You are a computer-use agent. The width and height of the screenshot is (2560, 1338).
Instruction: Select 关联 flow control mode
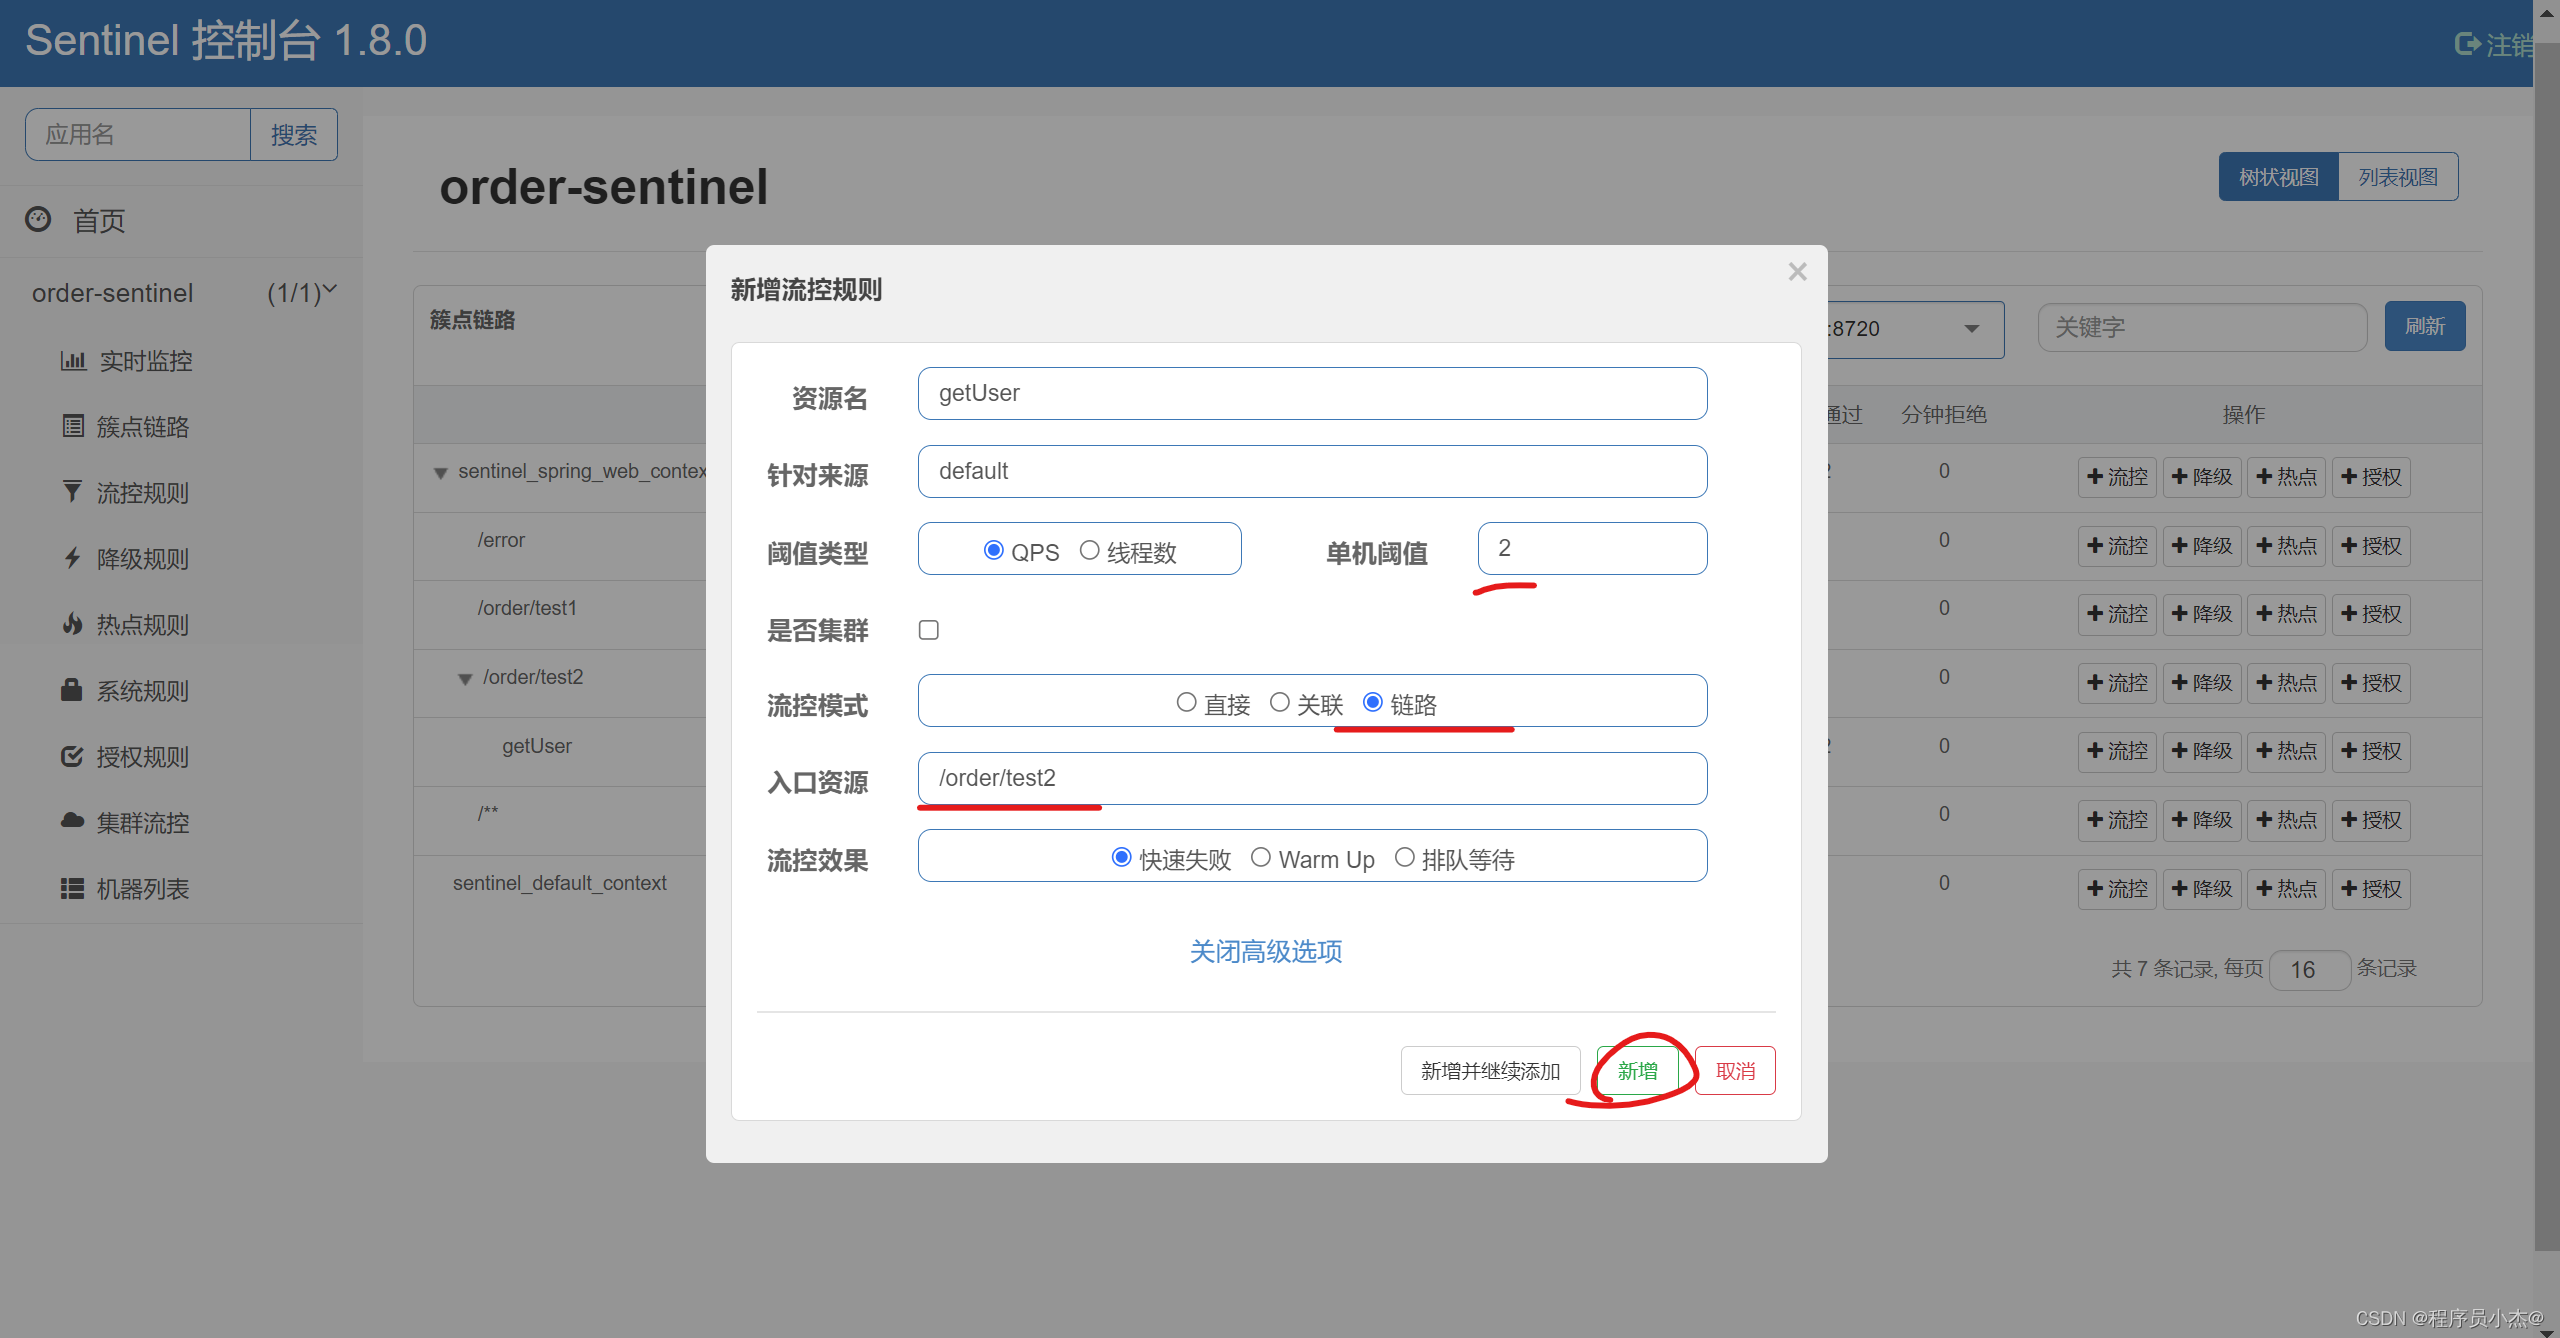click(x=1279, y=702)
